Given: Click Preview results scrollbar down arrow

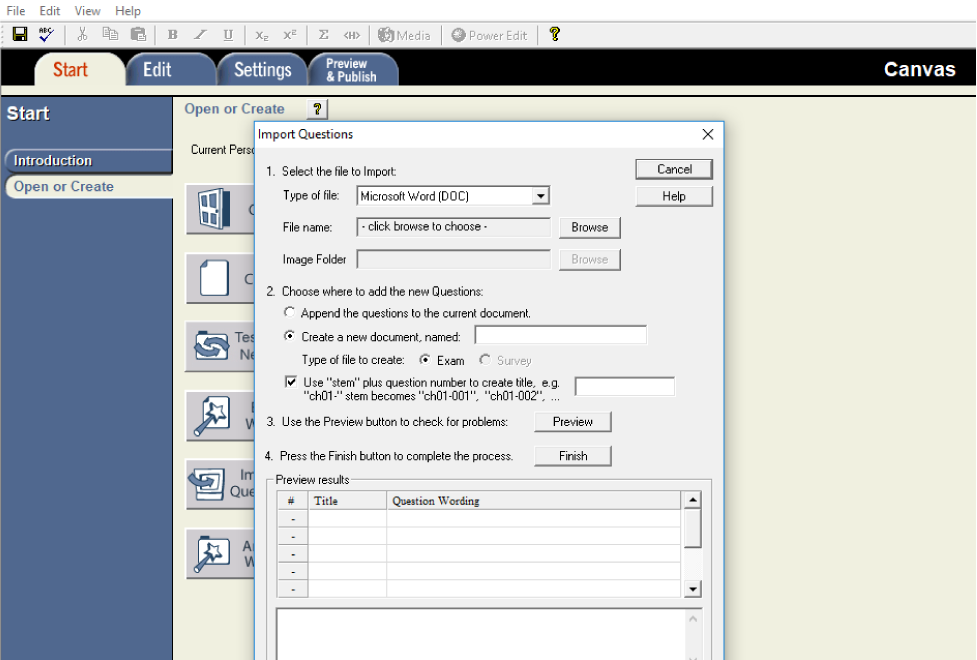Looking at the screenshot, I should click(x=692, y=589).
